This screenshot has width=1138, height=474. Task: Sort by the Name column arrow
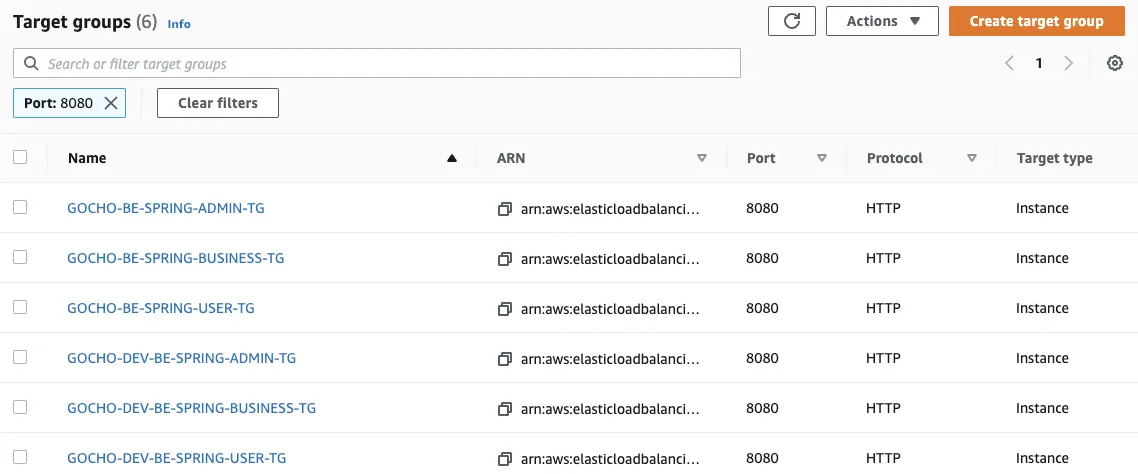452,158
